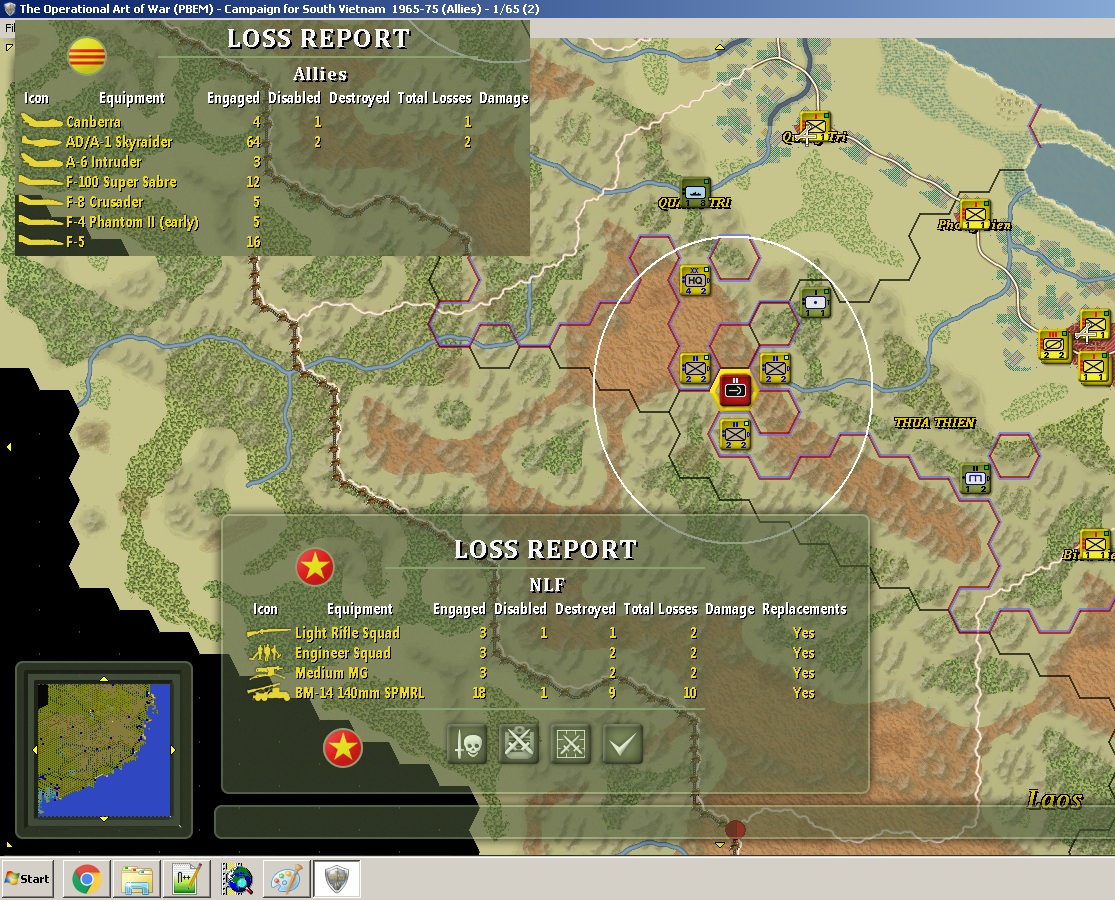
Task: Open the Windows Start menu
Action: coord(28,879)
